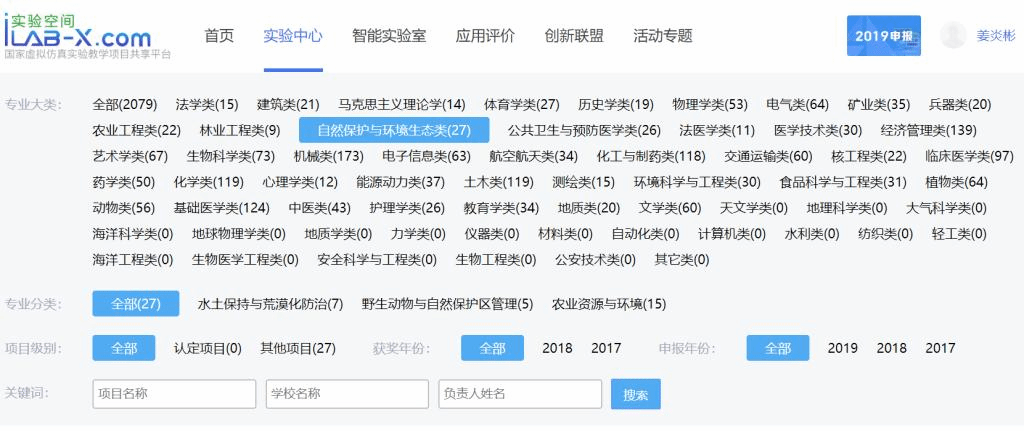Open the 首页 navigation tab

coord(219,36)
